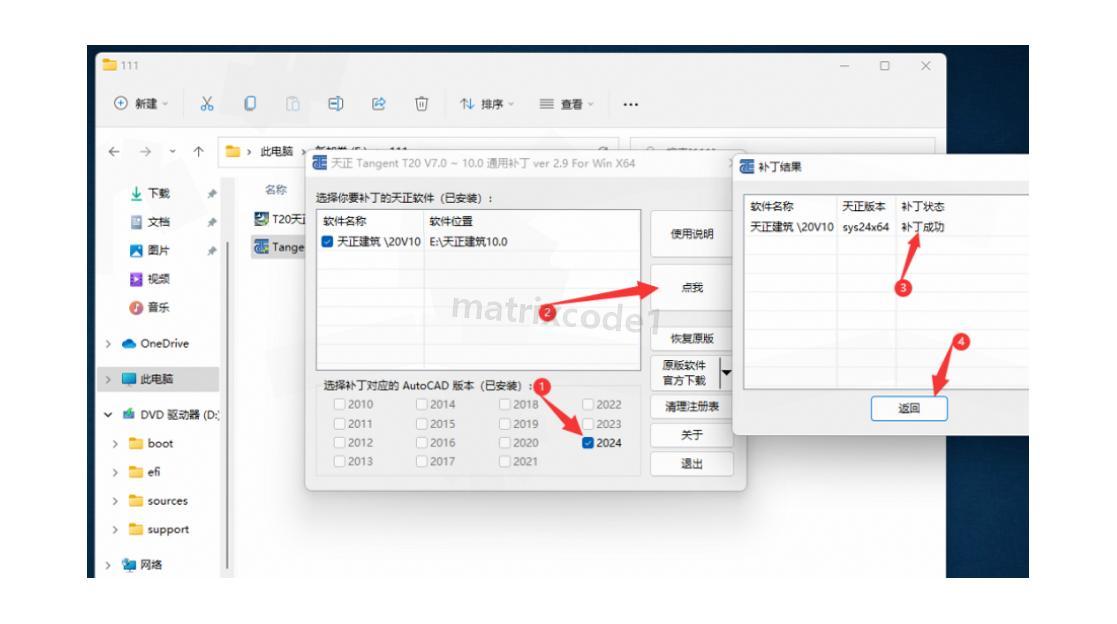The width and height of the screenshot is (1117, 624).
Task: Go forward with the right arrow in Explorer
Action: click(145, 152)
